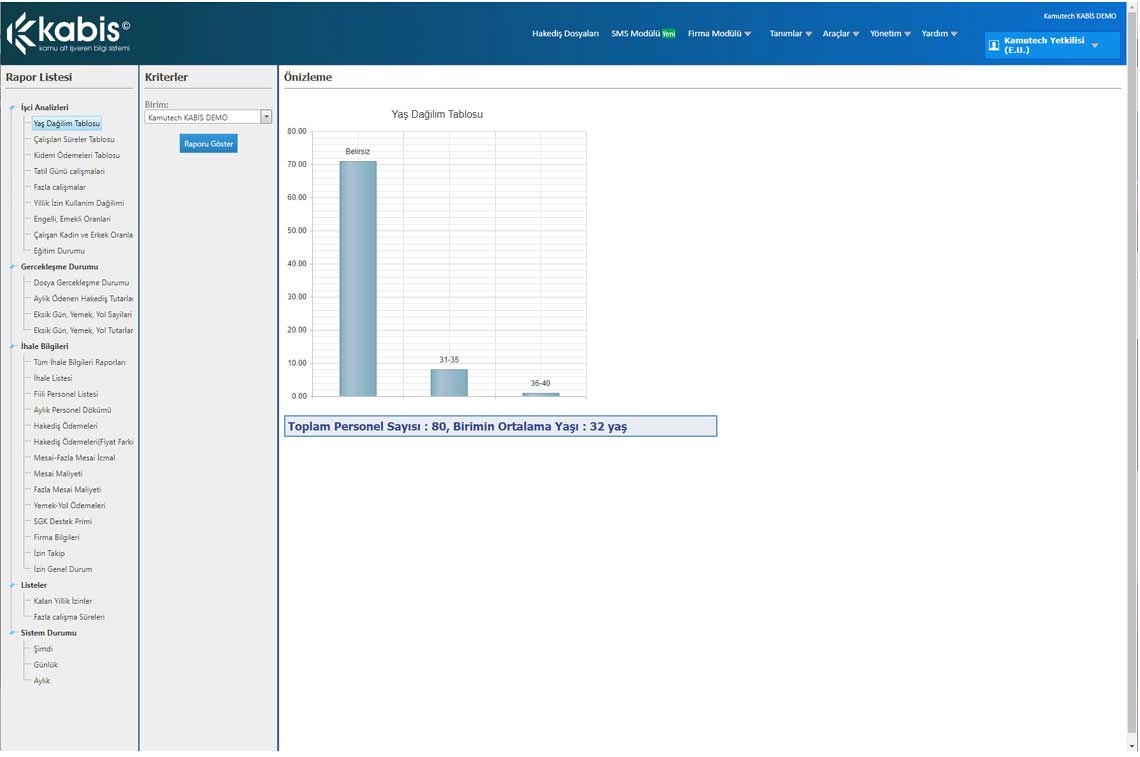The height and width of the screenshot is (757, 1140).
Task: Open Yıllık İzin Kullanım Dağılımı report
Action: click(x=79, y=204)
